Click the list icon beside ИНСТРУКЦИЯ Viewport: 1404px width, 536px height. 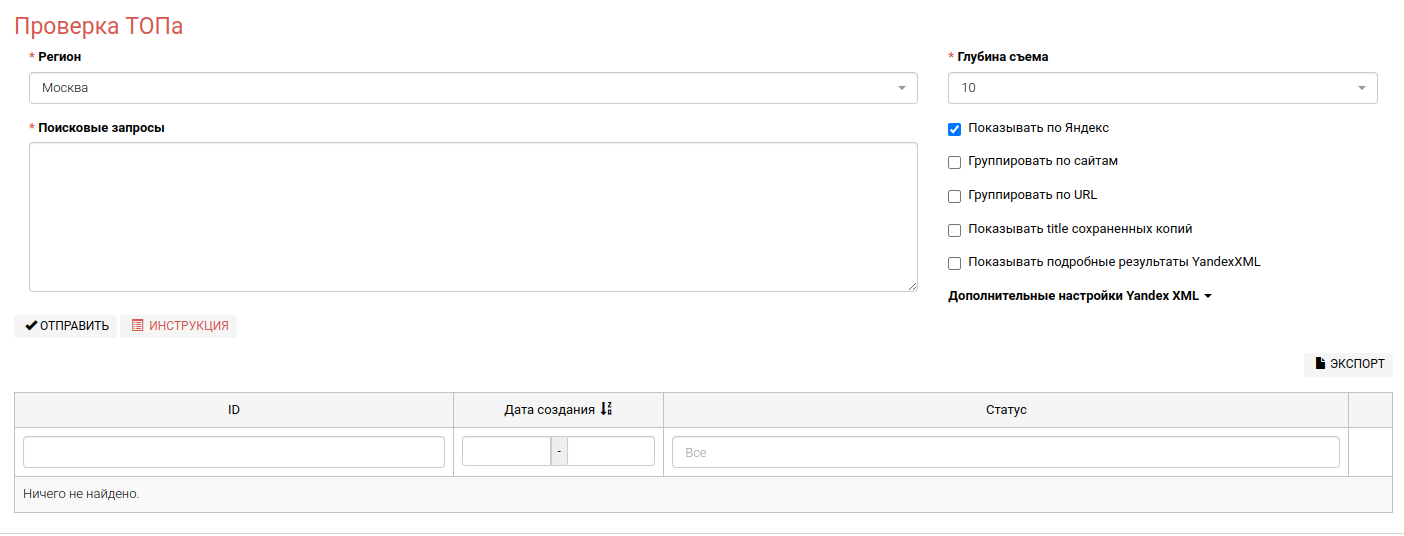point(137,326)
